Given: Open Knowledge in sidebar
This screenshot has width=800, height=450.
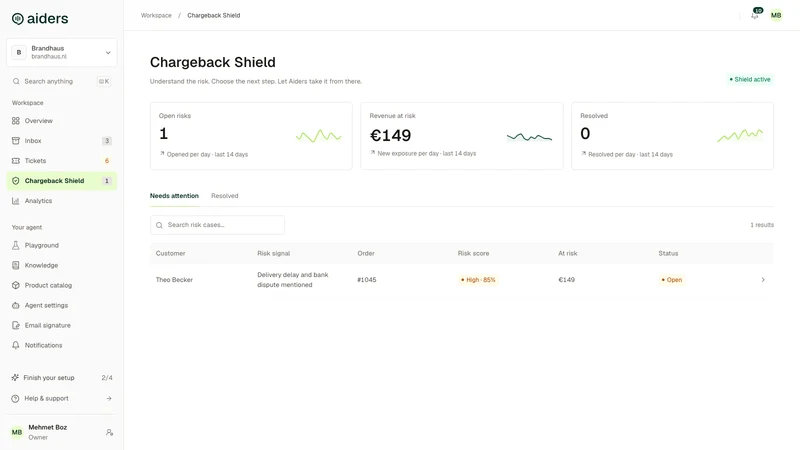Looking at the screenshot, I should click(x=62, y=265).
